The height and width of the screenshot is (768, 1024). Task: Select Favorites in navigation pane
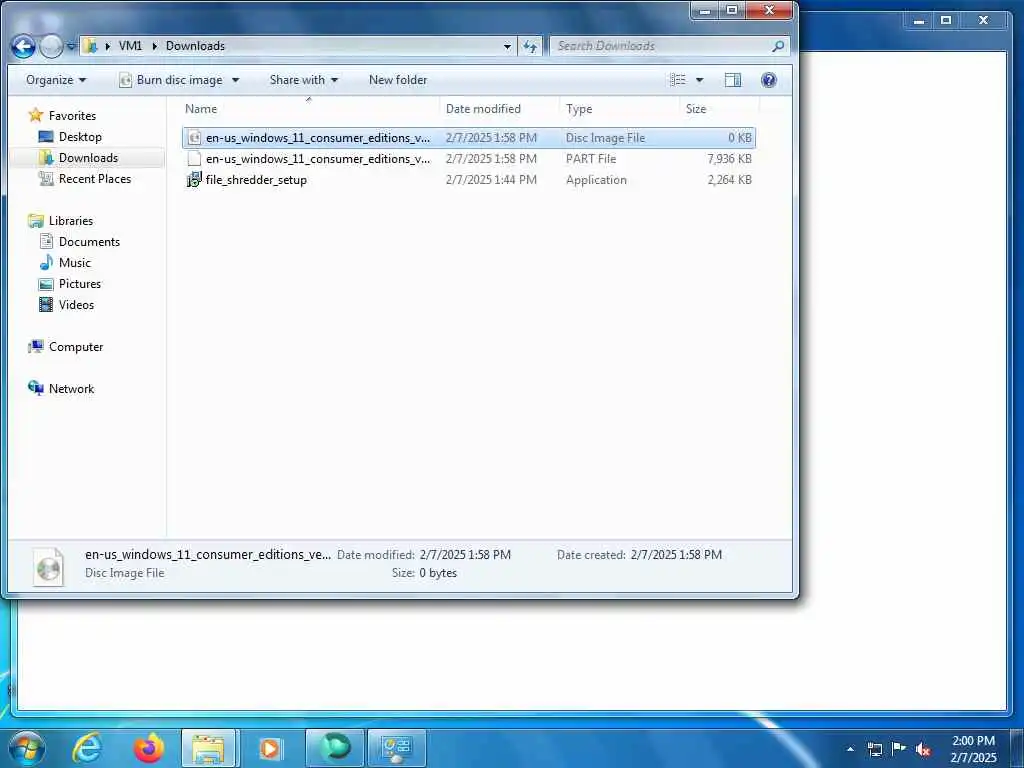click(x=72, y=116)
